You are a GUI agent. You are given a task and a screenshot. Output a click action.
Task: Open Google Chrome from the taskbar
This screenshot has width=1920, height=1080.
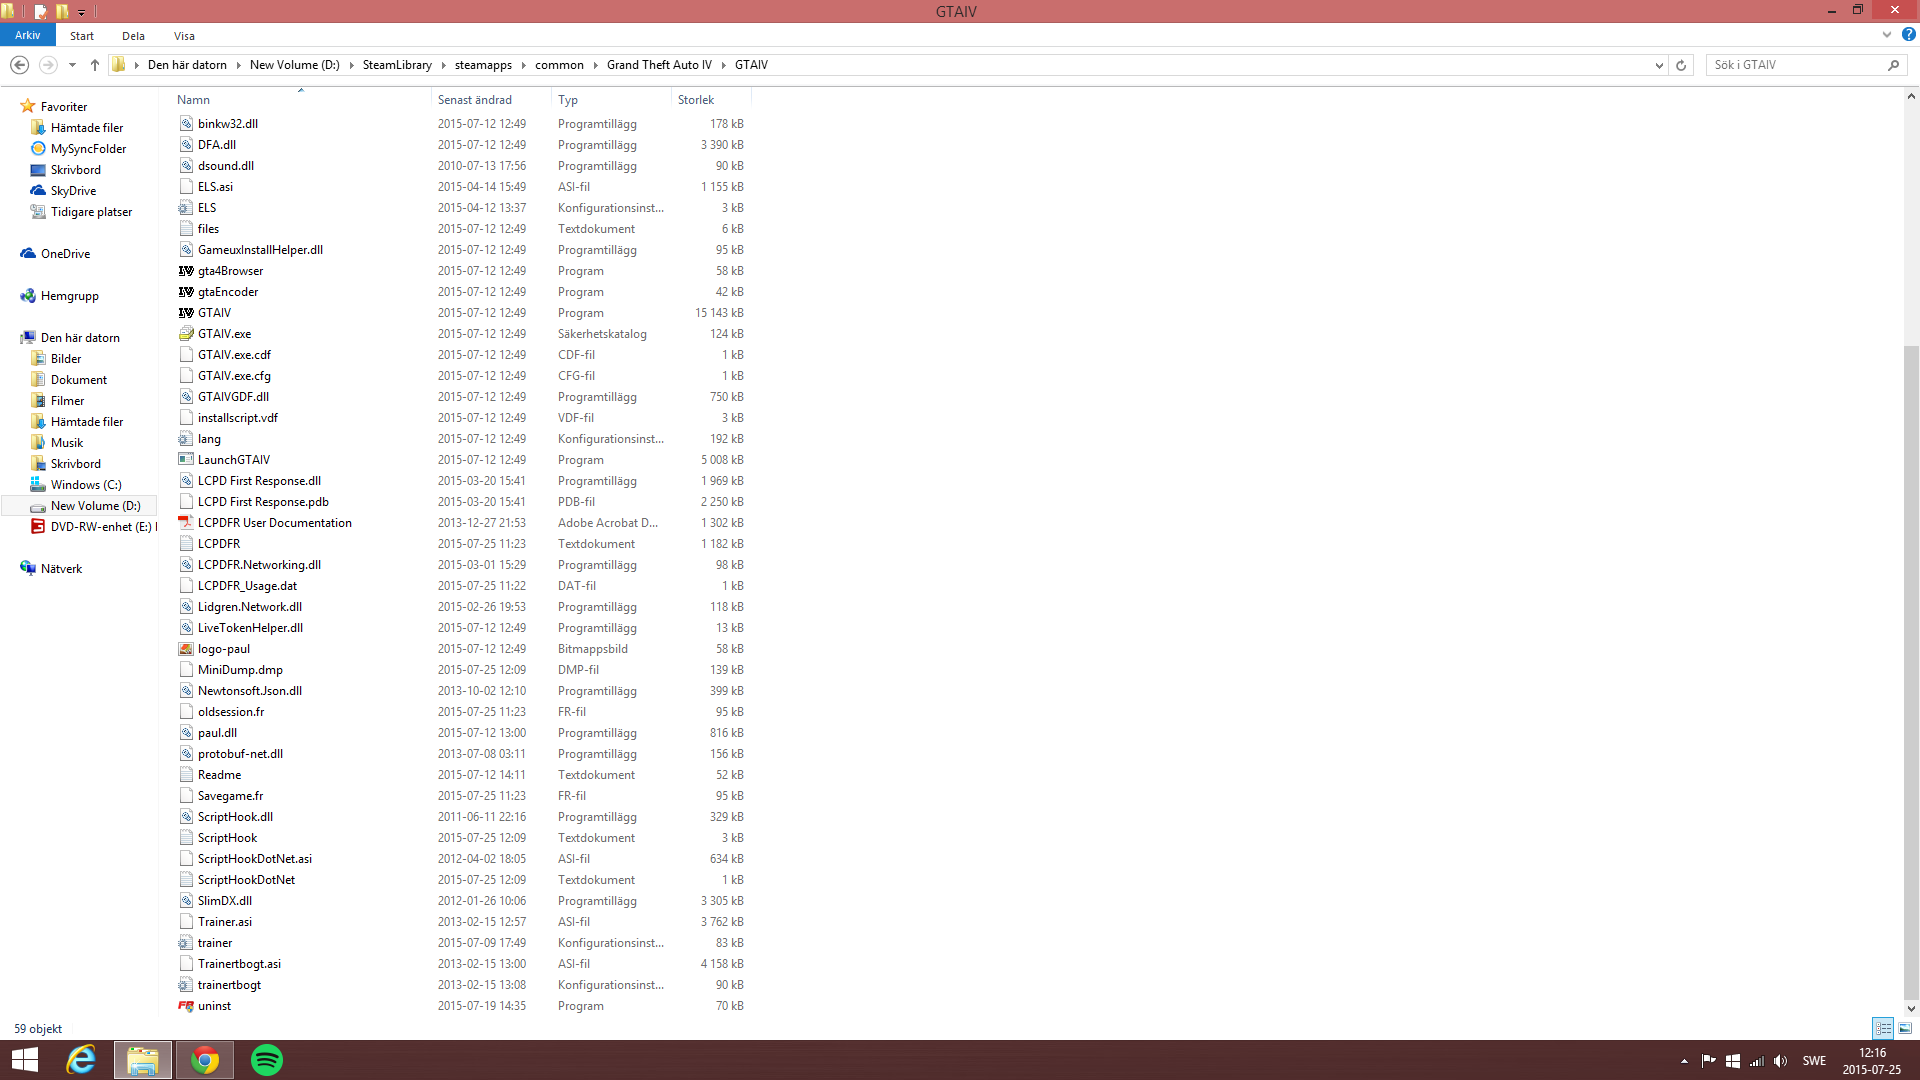205,1060
